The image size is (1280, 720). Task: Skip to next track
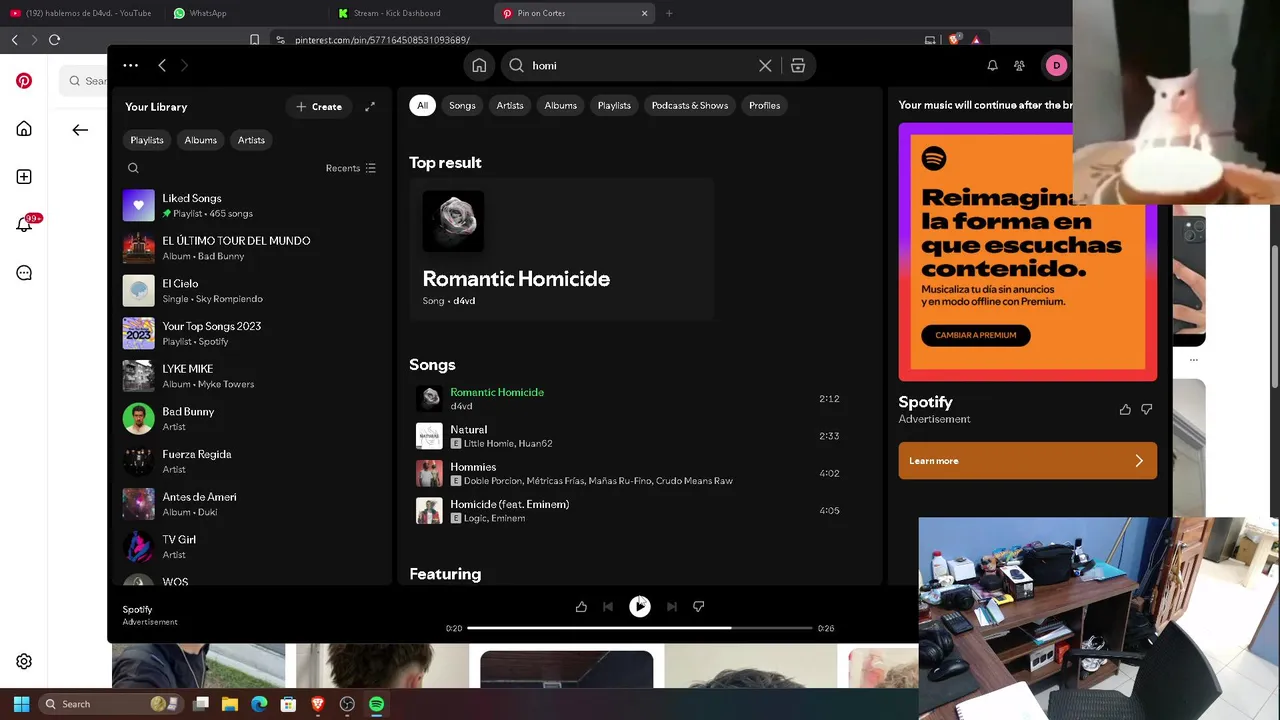[672, 606]
